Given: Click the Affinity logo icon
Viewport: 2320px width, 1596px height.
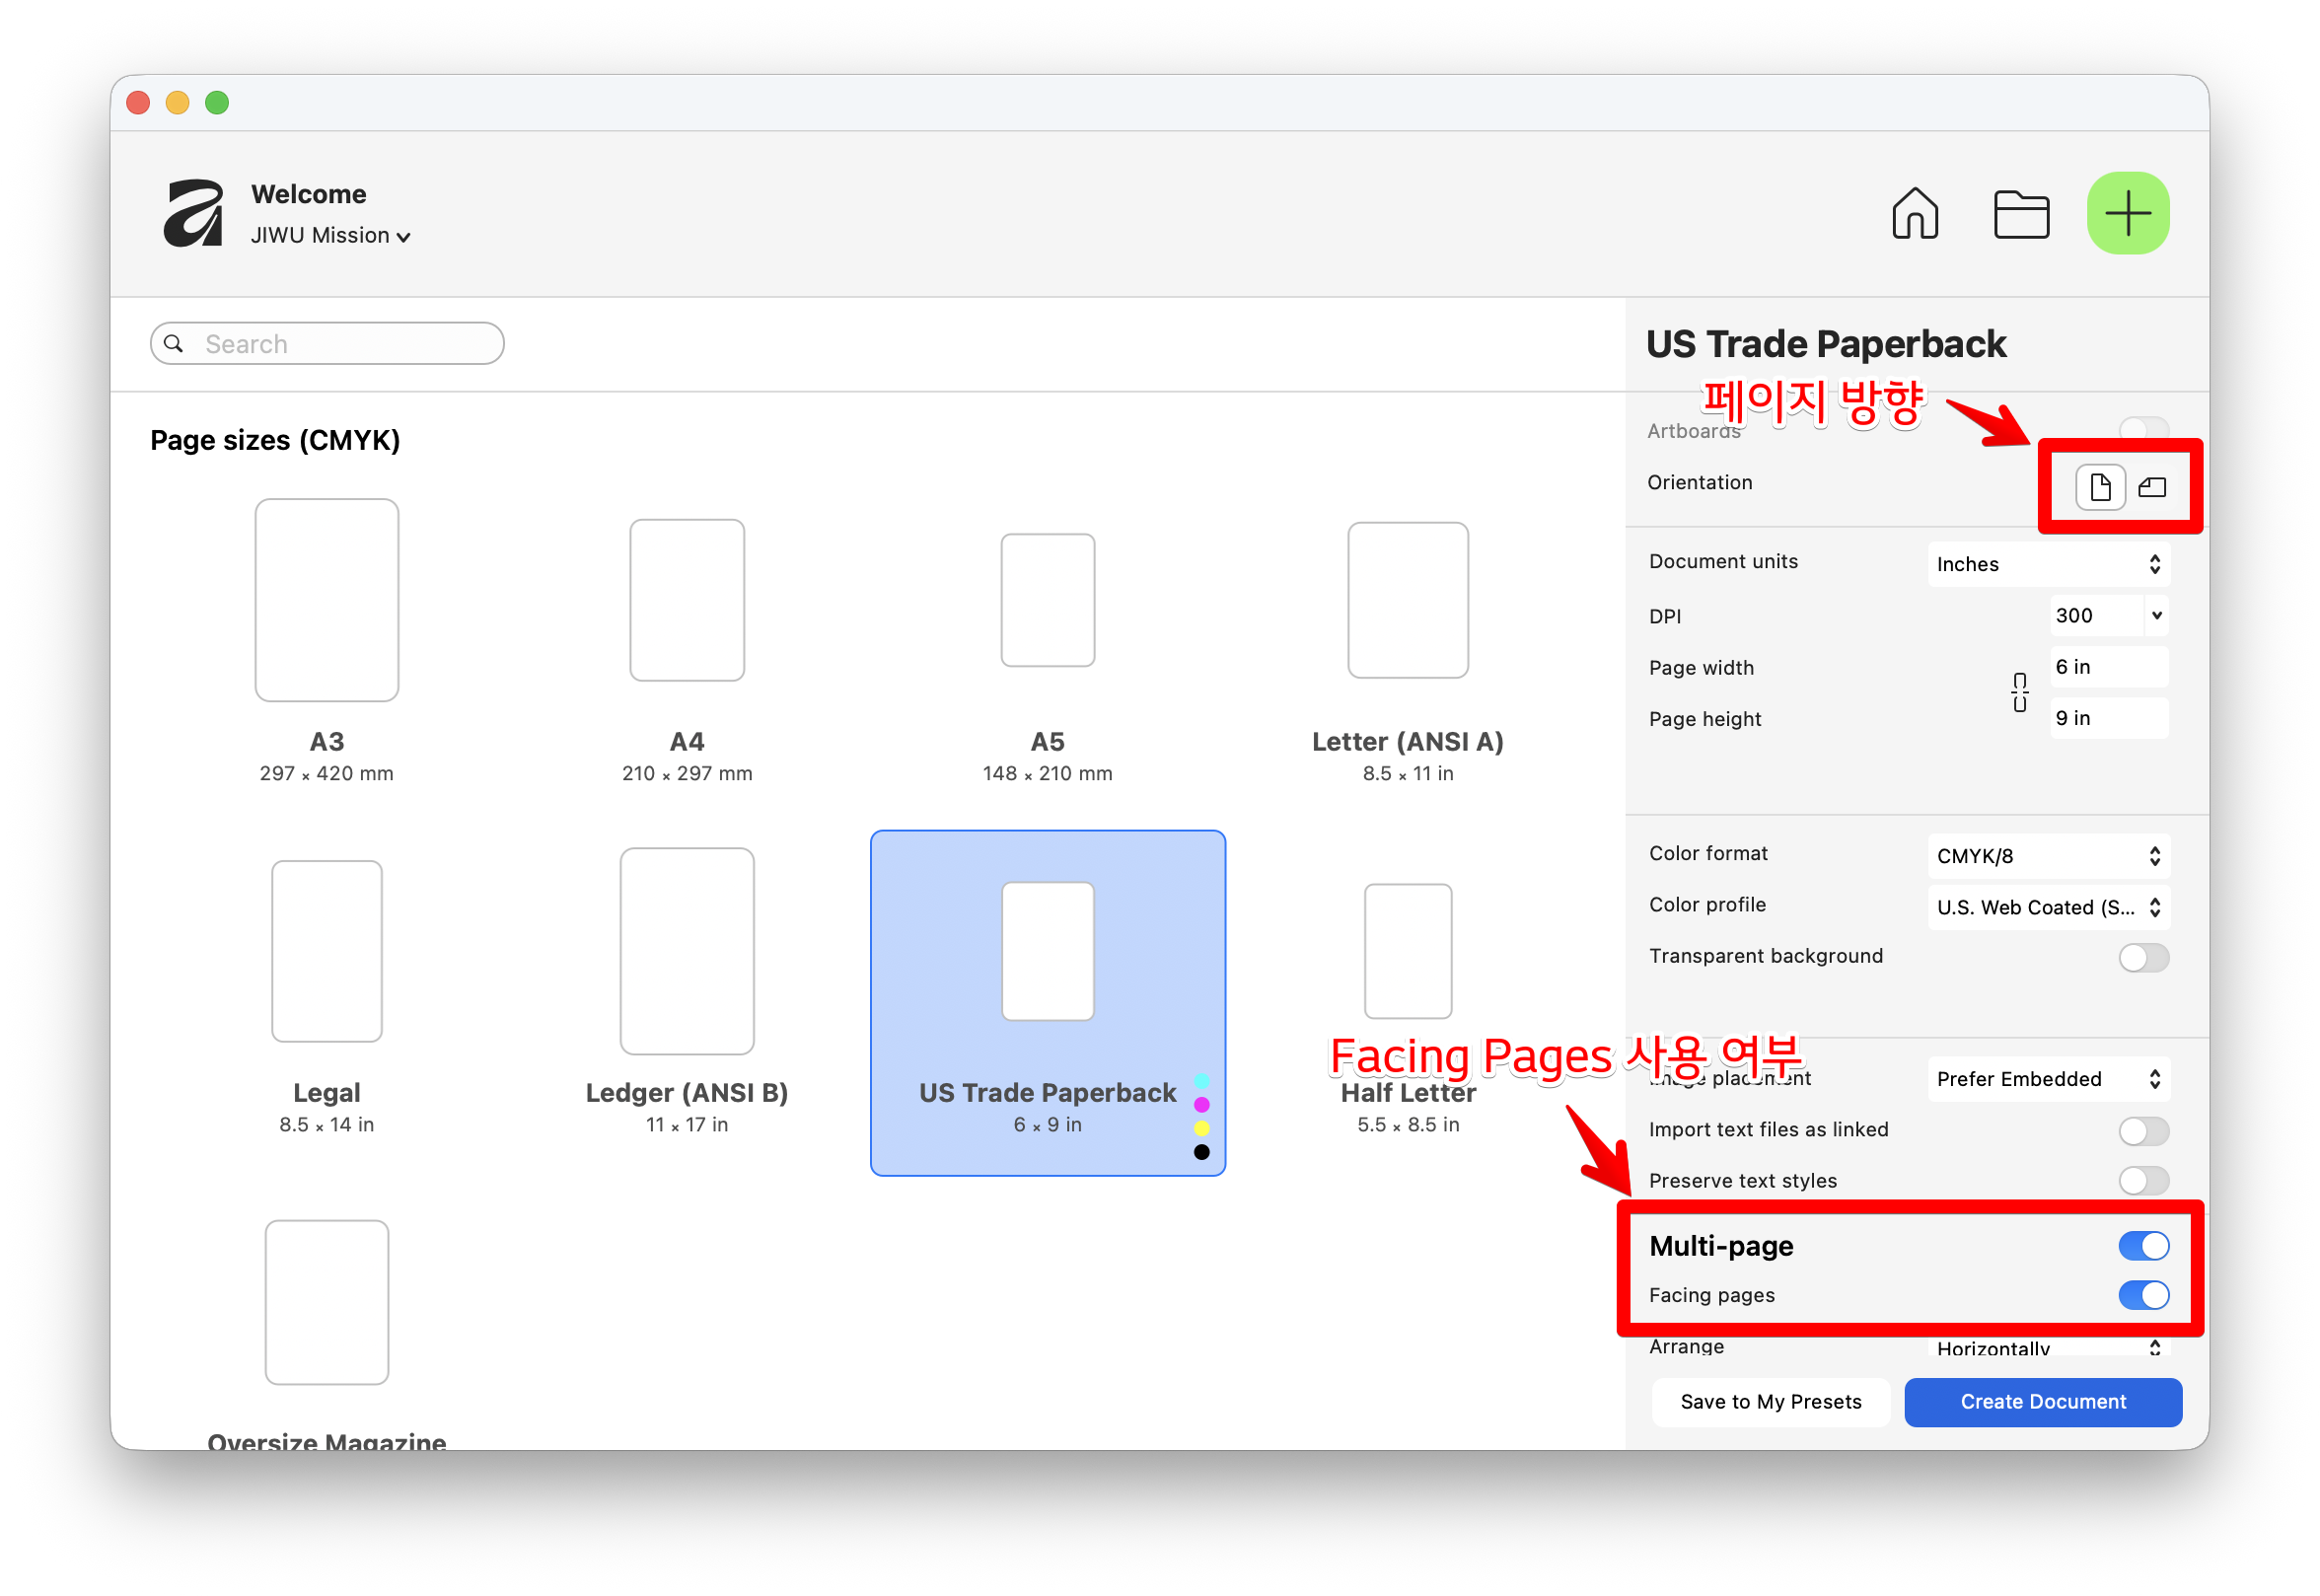Looking at the screenshot, I should click(195, 213).
